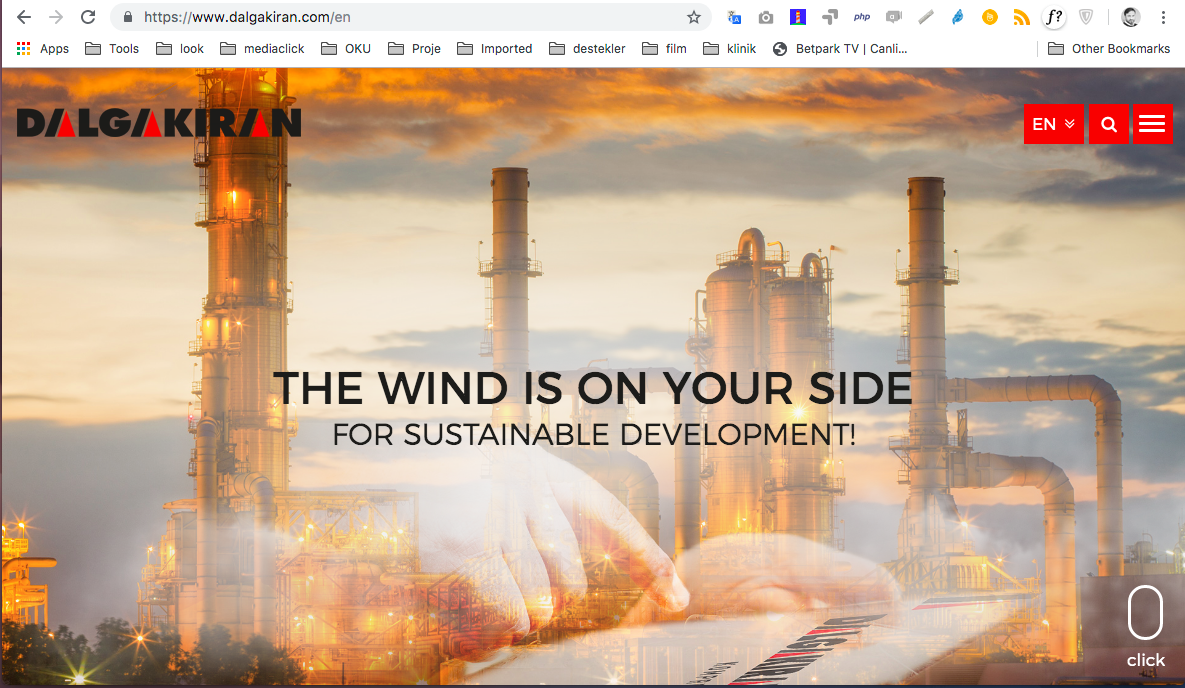Screen dimensions: 1185x688
Task: Expand the Other Bookmarks folder
Action: click(x=1108, y=48)
